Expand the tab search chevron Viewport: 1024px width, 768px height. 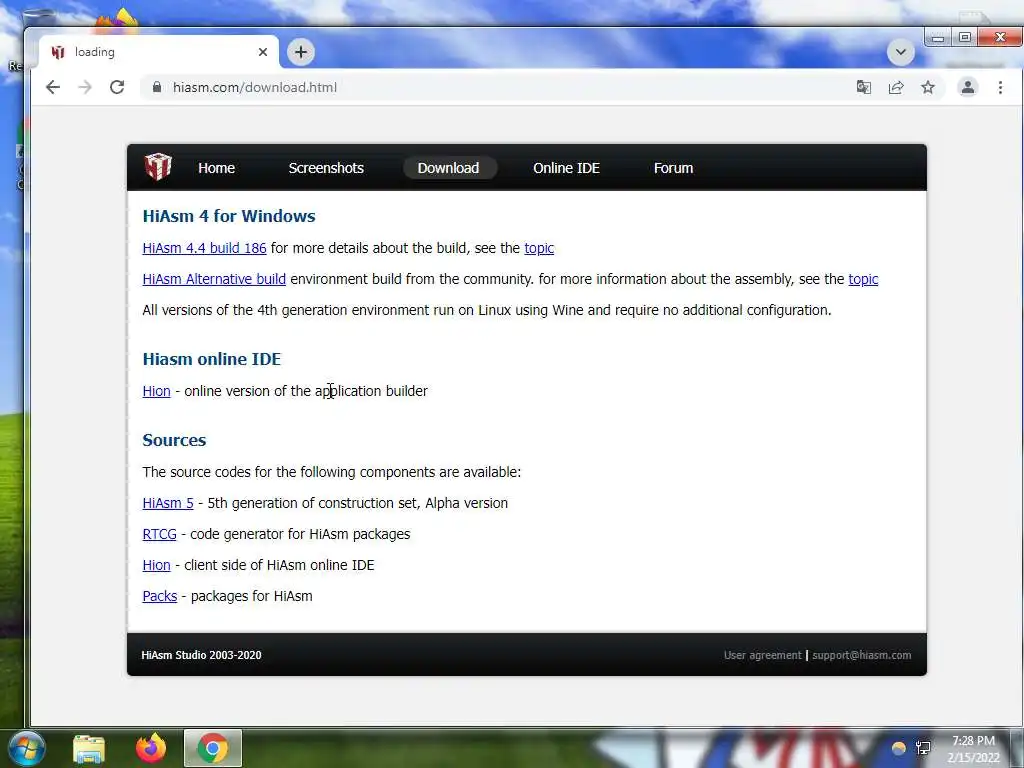(x=901, y=52)
